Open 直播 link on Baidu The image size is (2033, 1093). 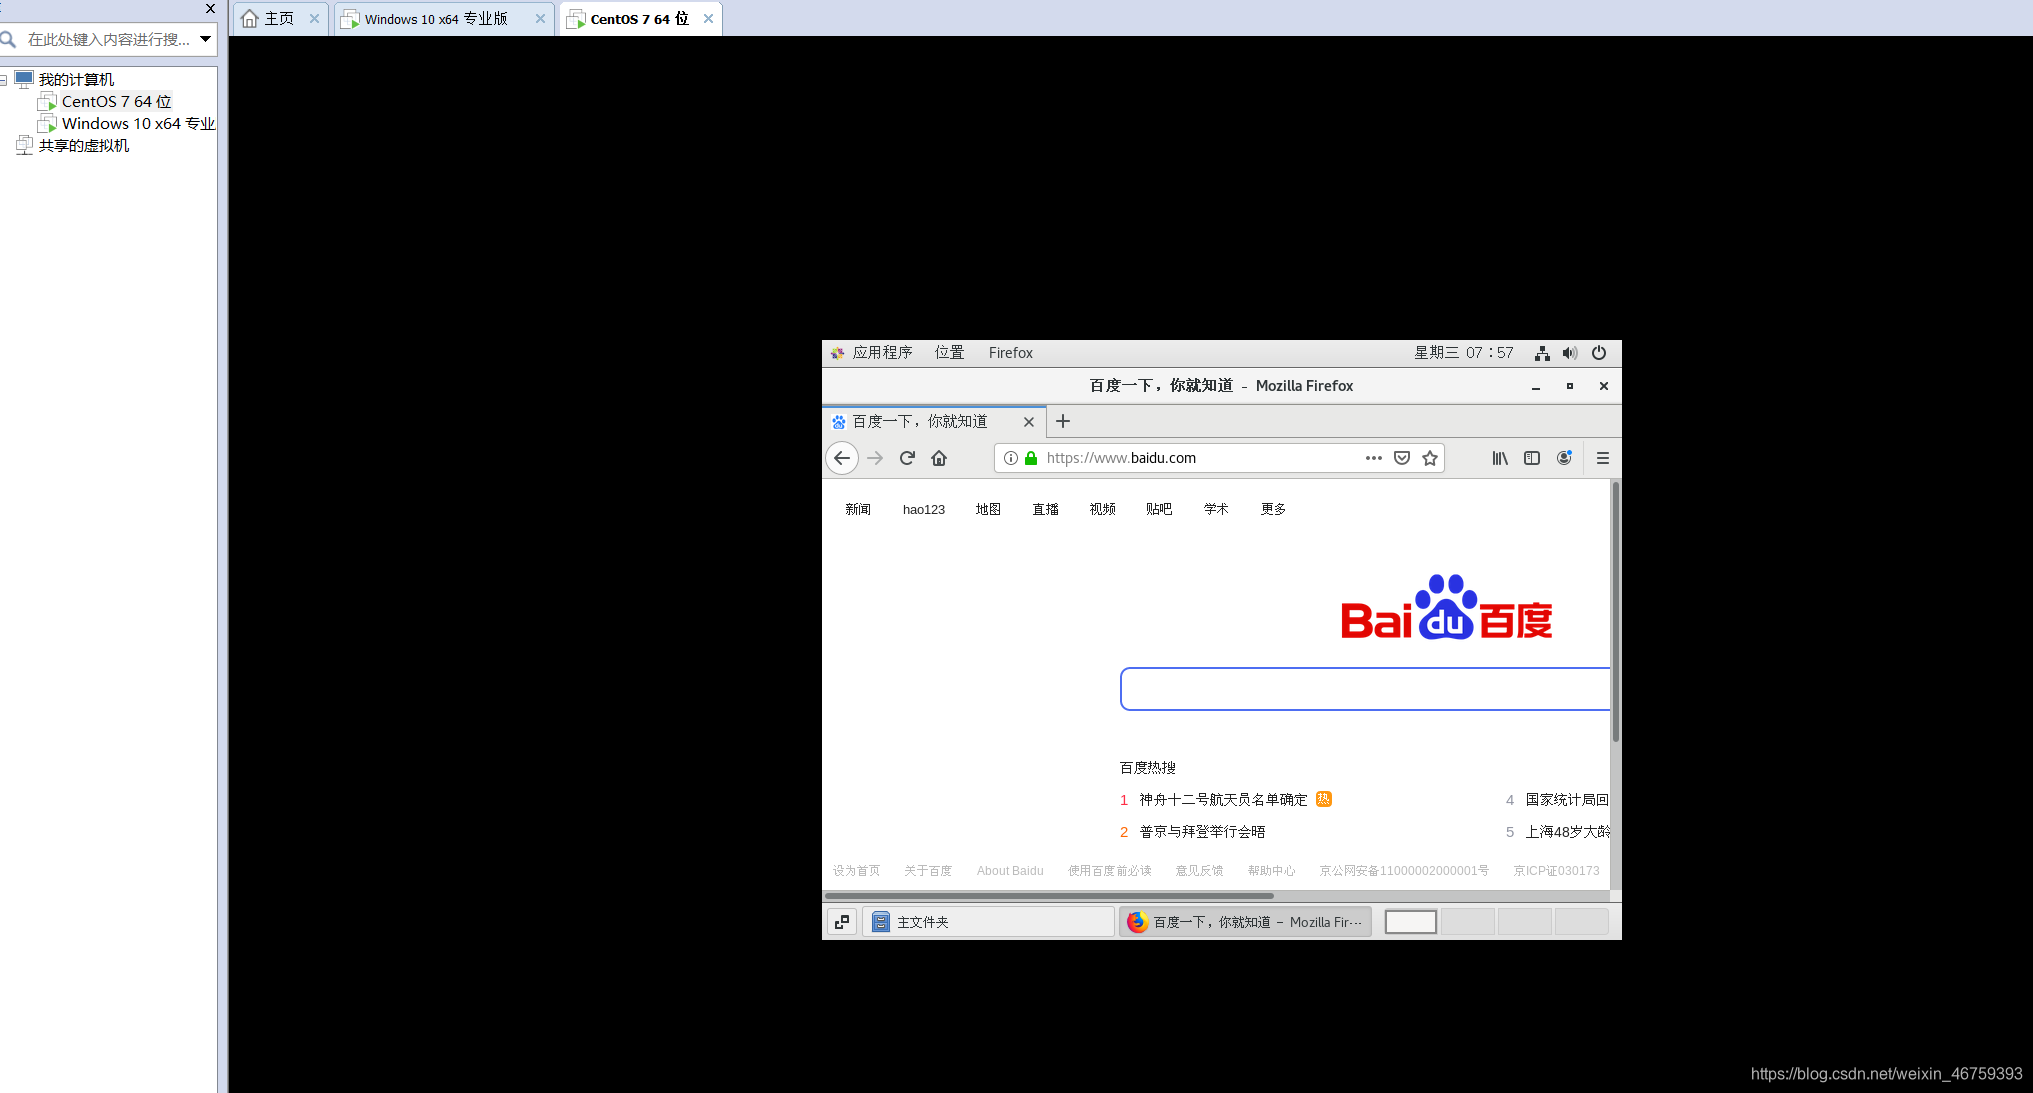[x=1046, y=509]
